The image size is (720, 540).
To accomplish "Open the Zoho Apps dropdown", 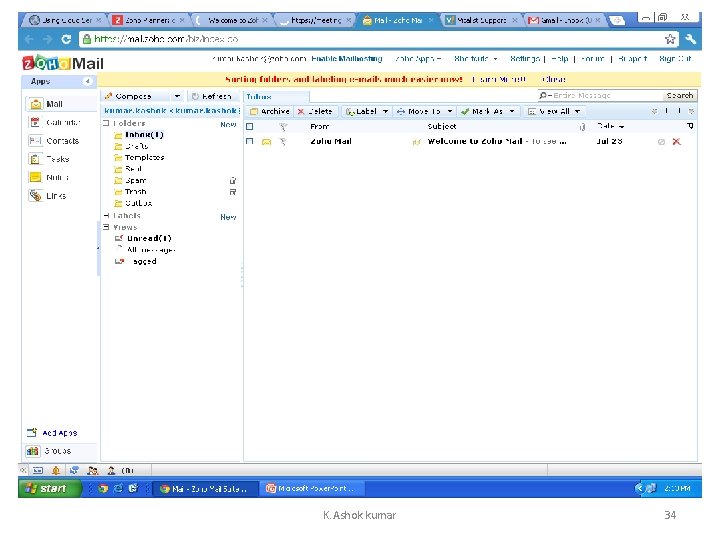I will (x=418, y=59).
